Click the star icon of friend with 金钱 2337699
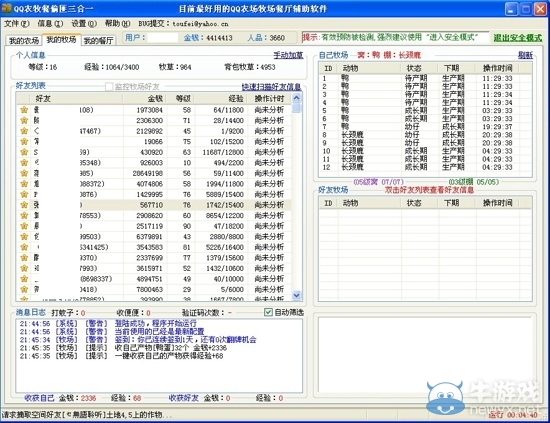Screen dimensions: 550x423 pos(24,257)
